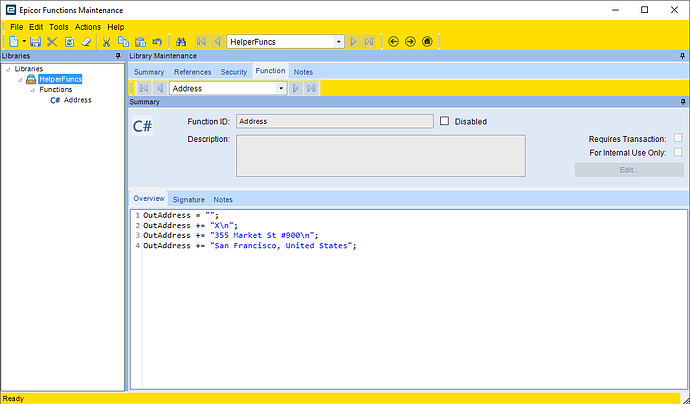Click the "355 Market St #900\n" code string
The height and width of the screenshot is (404, 690).
pyautogui.click(x=262, y=235)
